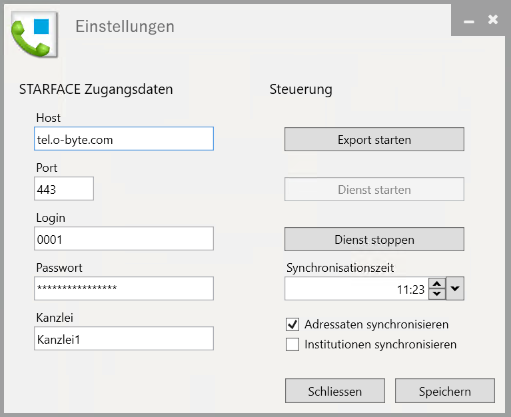Viewport: 511px width, 417px height.
Task: Select the Login field containing 0001
Action: [124, 238]
